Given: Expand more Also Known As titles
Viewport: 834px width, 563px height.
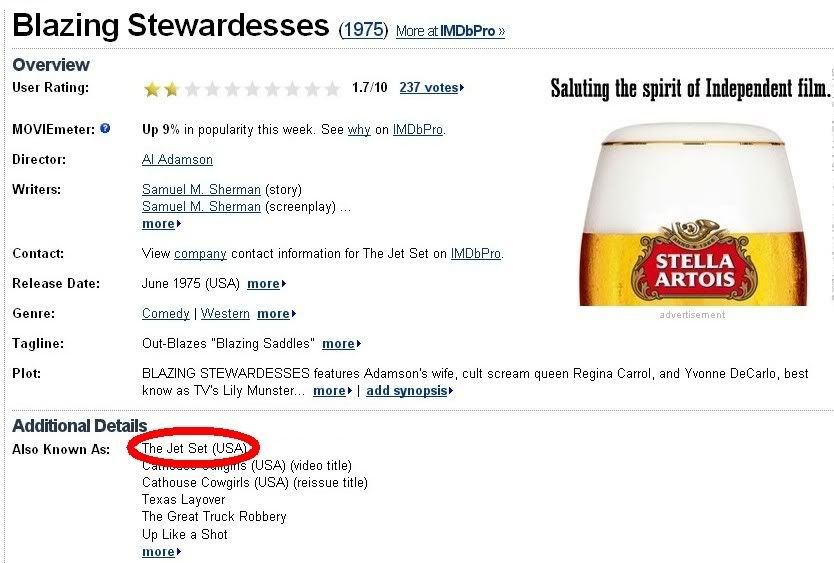Looking at the screenshot, I should [160, 552].
